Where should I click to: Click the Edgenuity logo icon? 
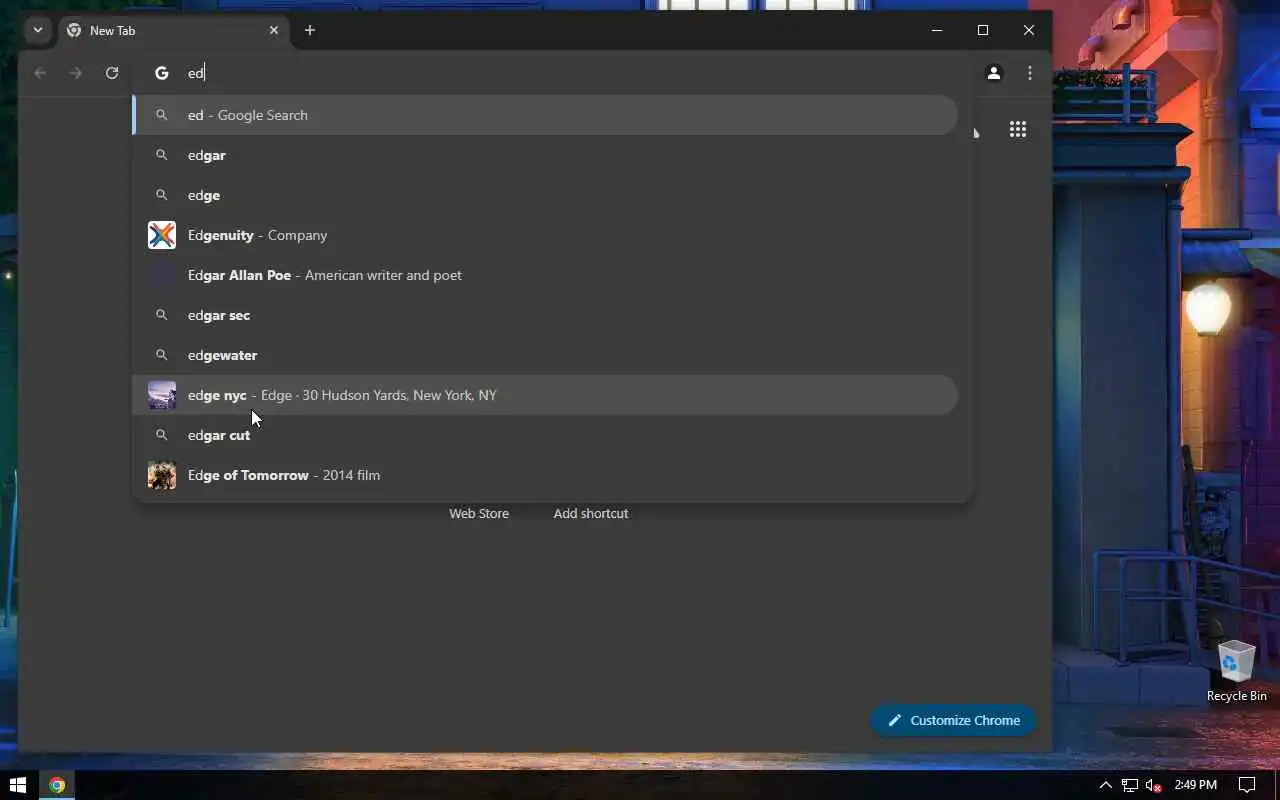162,235
